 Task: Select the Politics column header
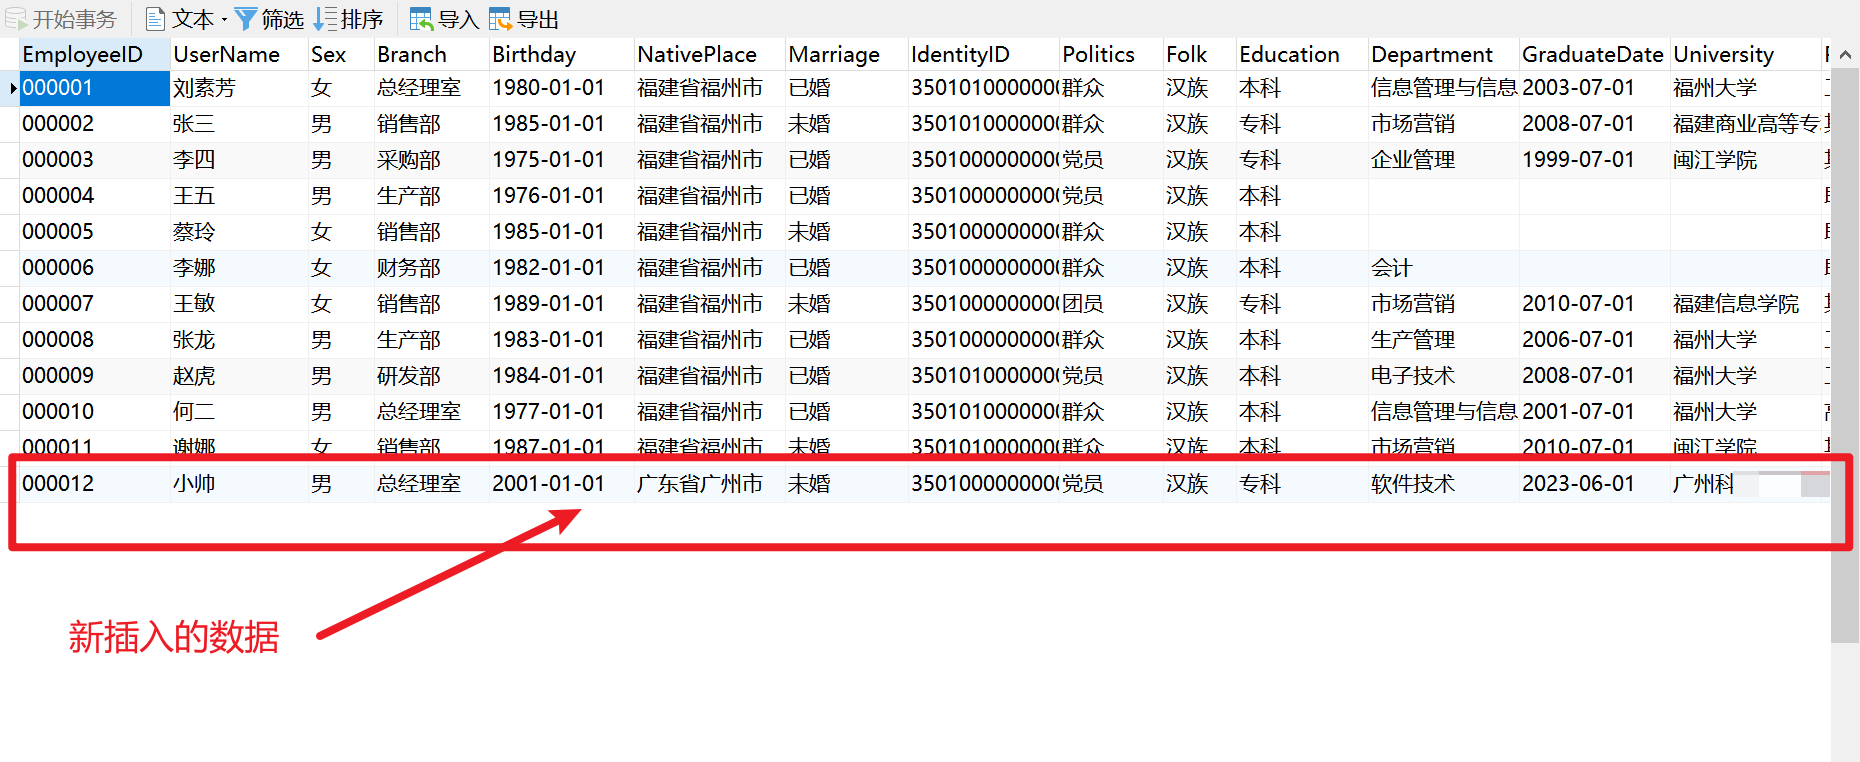pyautogui.click(x=1111, y=54)
